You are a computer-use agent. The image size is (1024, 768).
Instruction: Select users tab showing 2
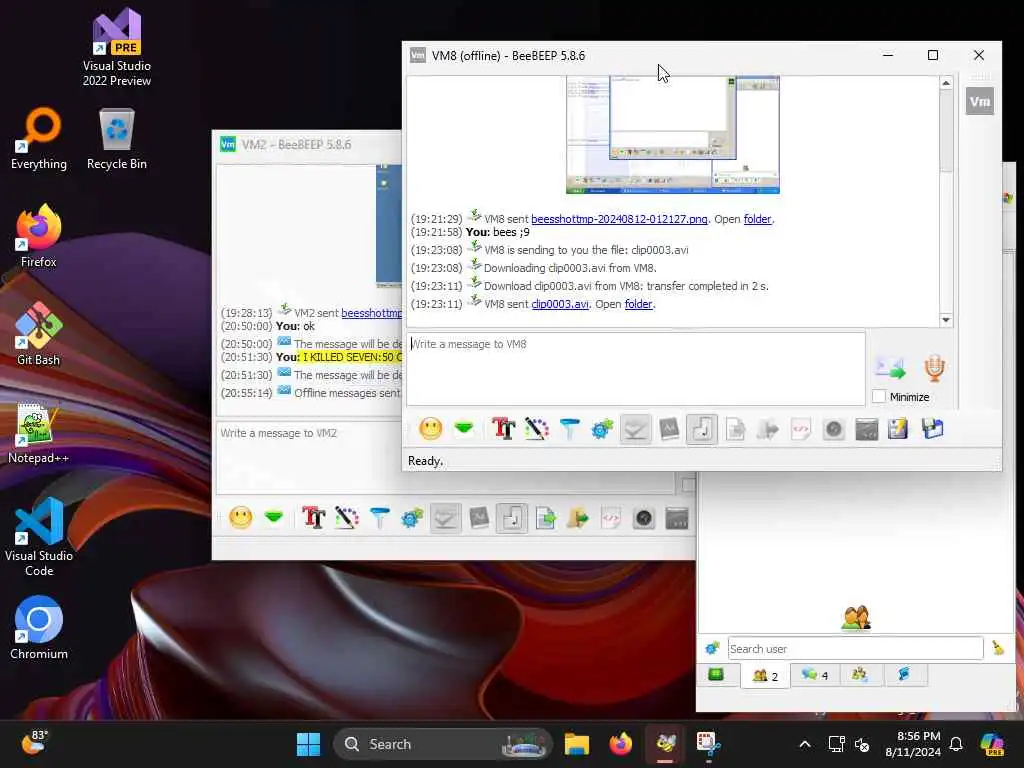765,675
